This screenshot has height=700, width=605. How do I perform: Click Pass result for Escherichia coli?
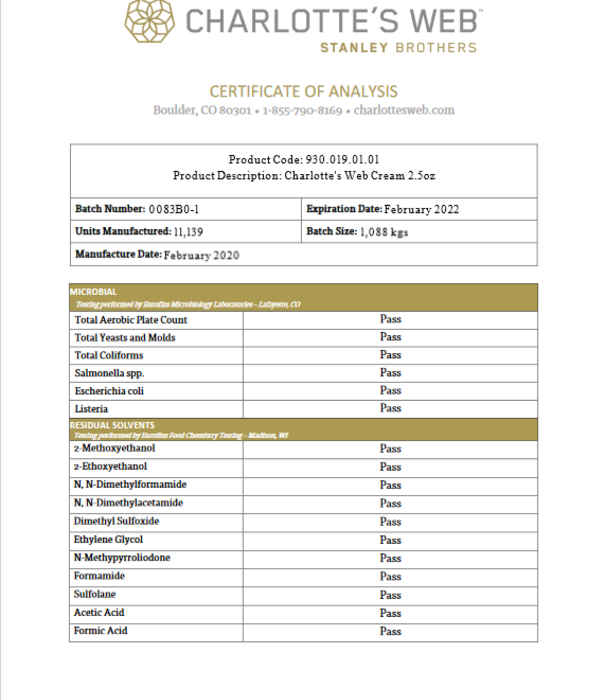click(391, 391)
